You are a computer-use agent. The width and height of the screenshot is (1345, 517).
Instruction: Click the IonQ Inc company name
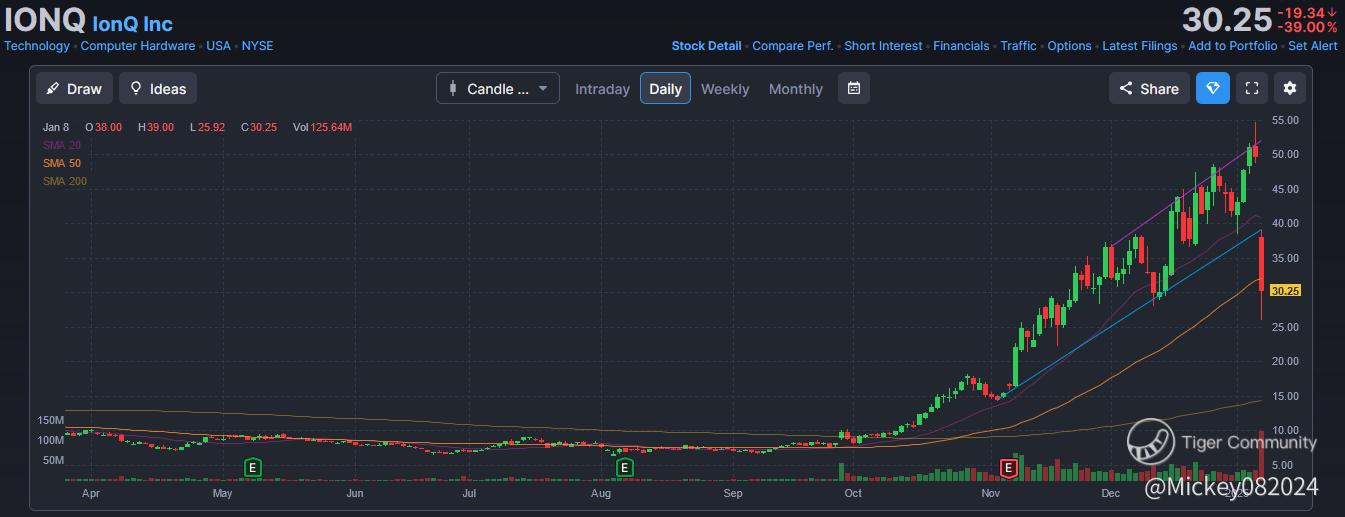coord(132,24)
